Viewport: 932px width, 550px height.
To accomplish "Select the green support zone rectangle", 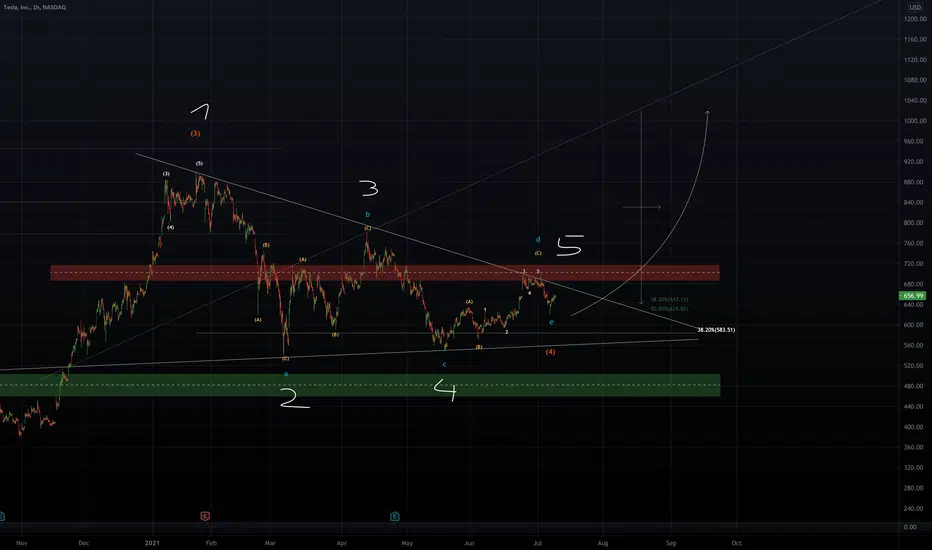I will coord(360,385).
